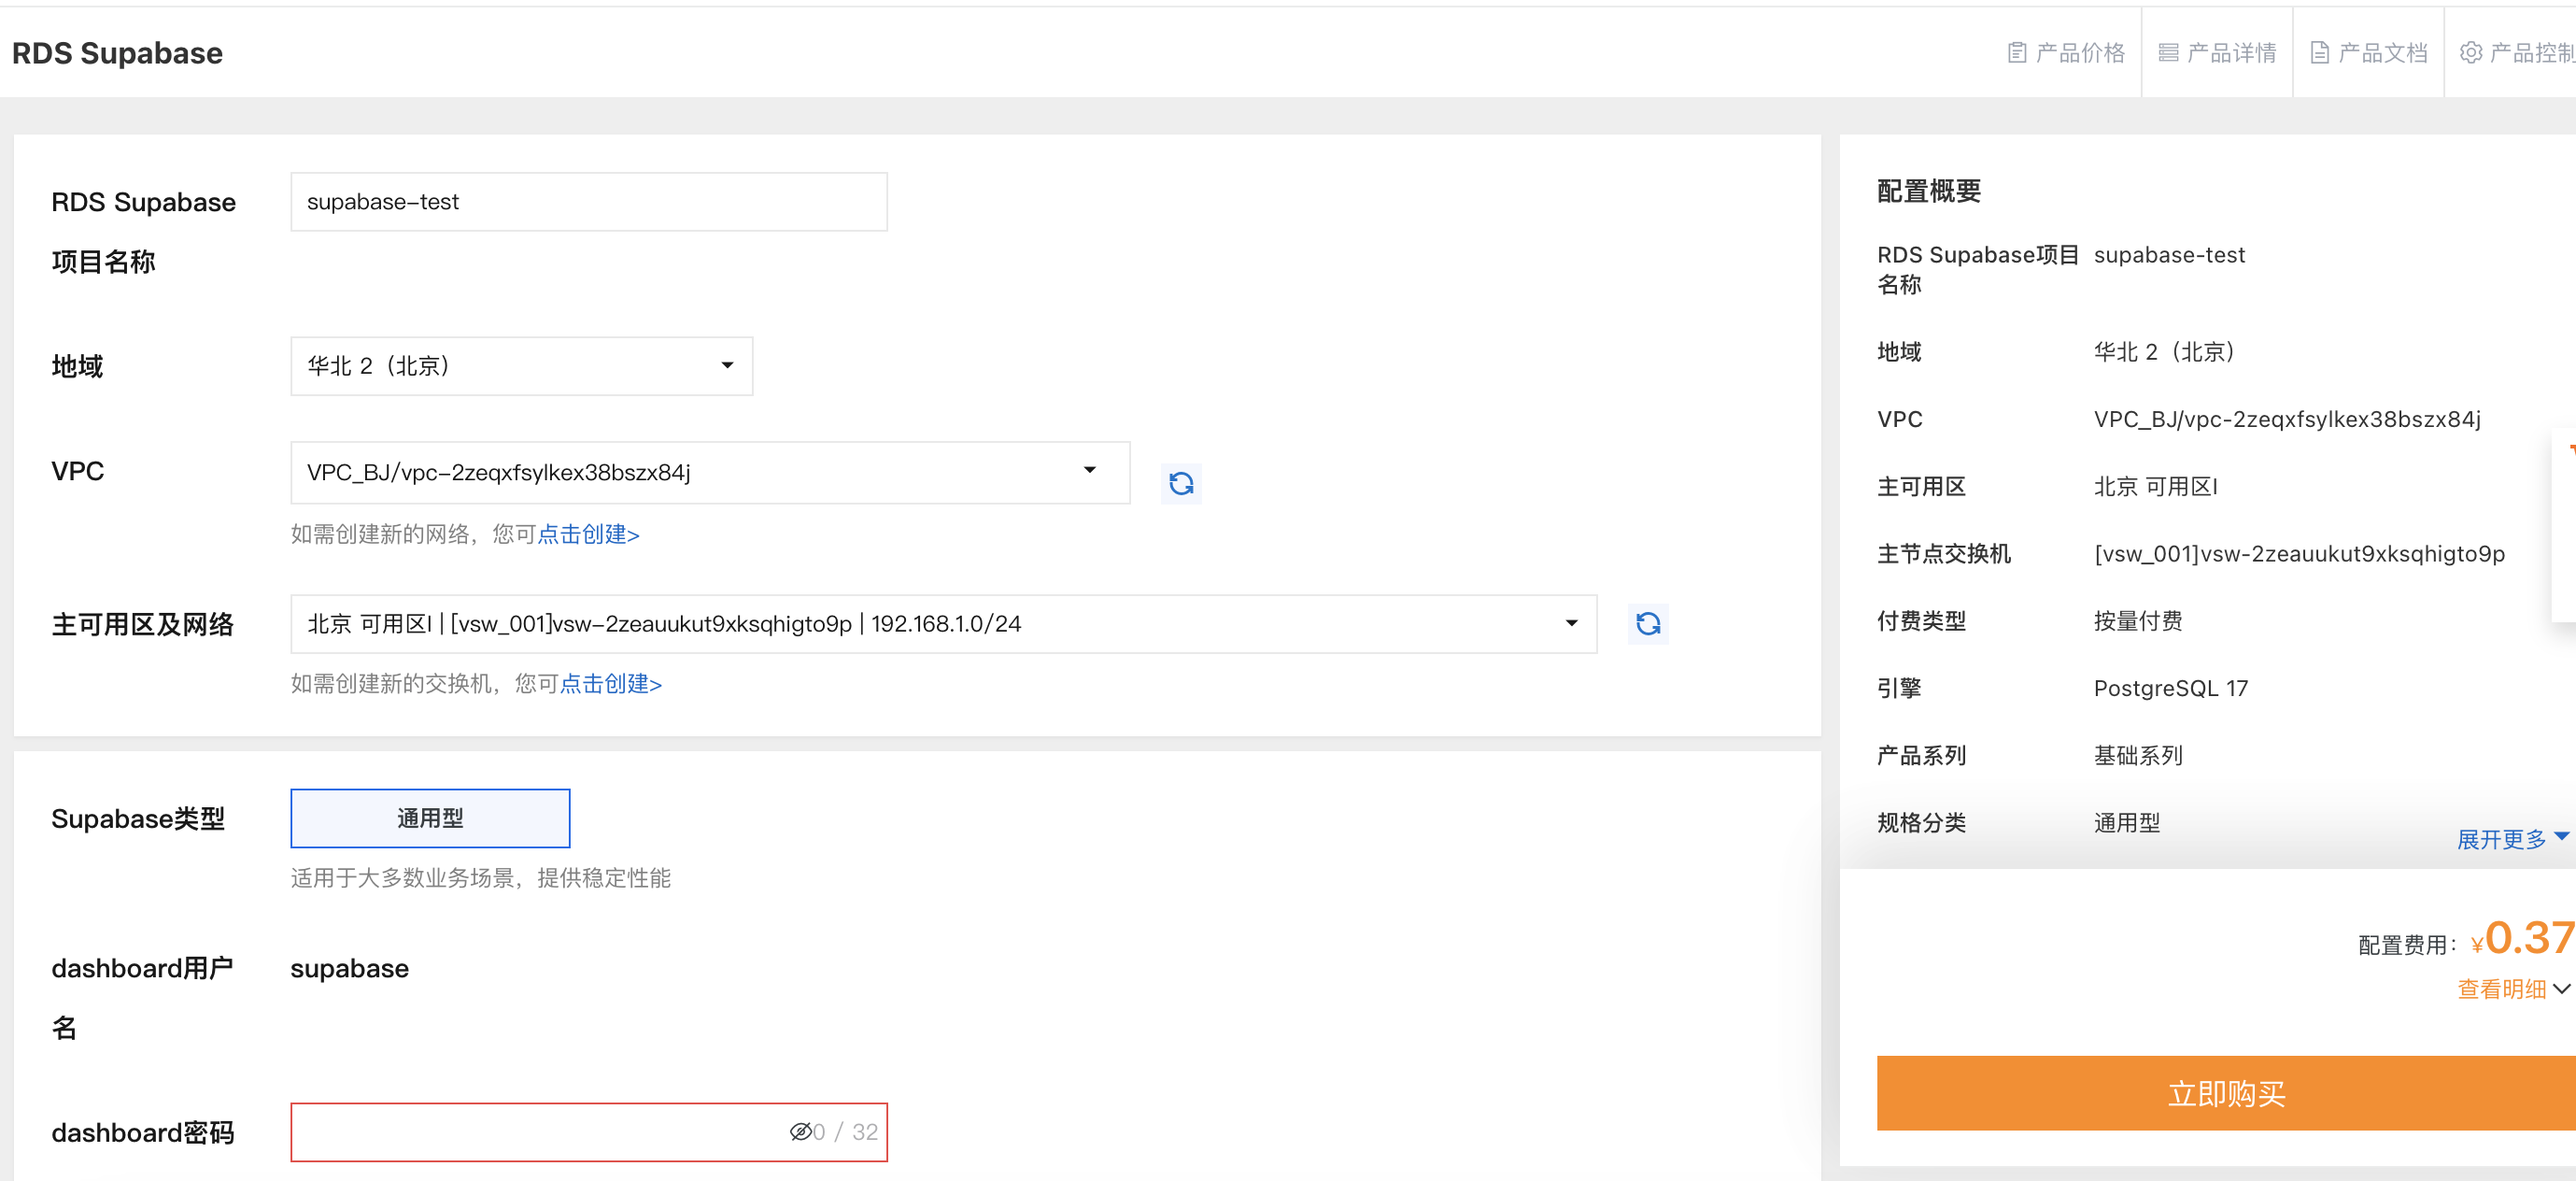Select the 通用型 Supabase type option
This screenshot has height=1181, width=2576.
pos(430,818)
